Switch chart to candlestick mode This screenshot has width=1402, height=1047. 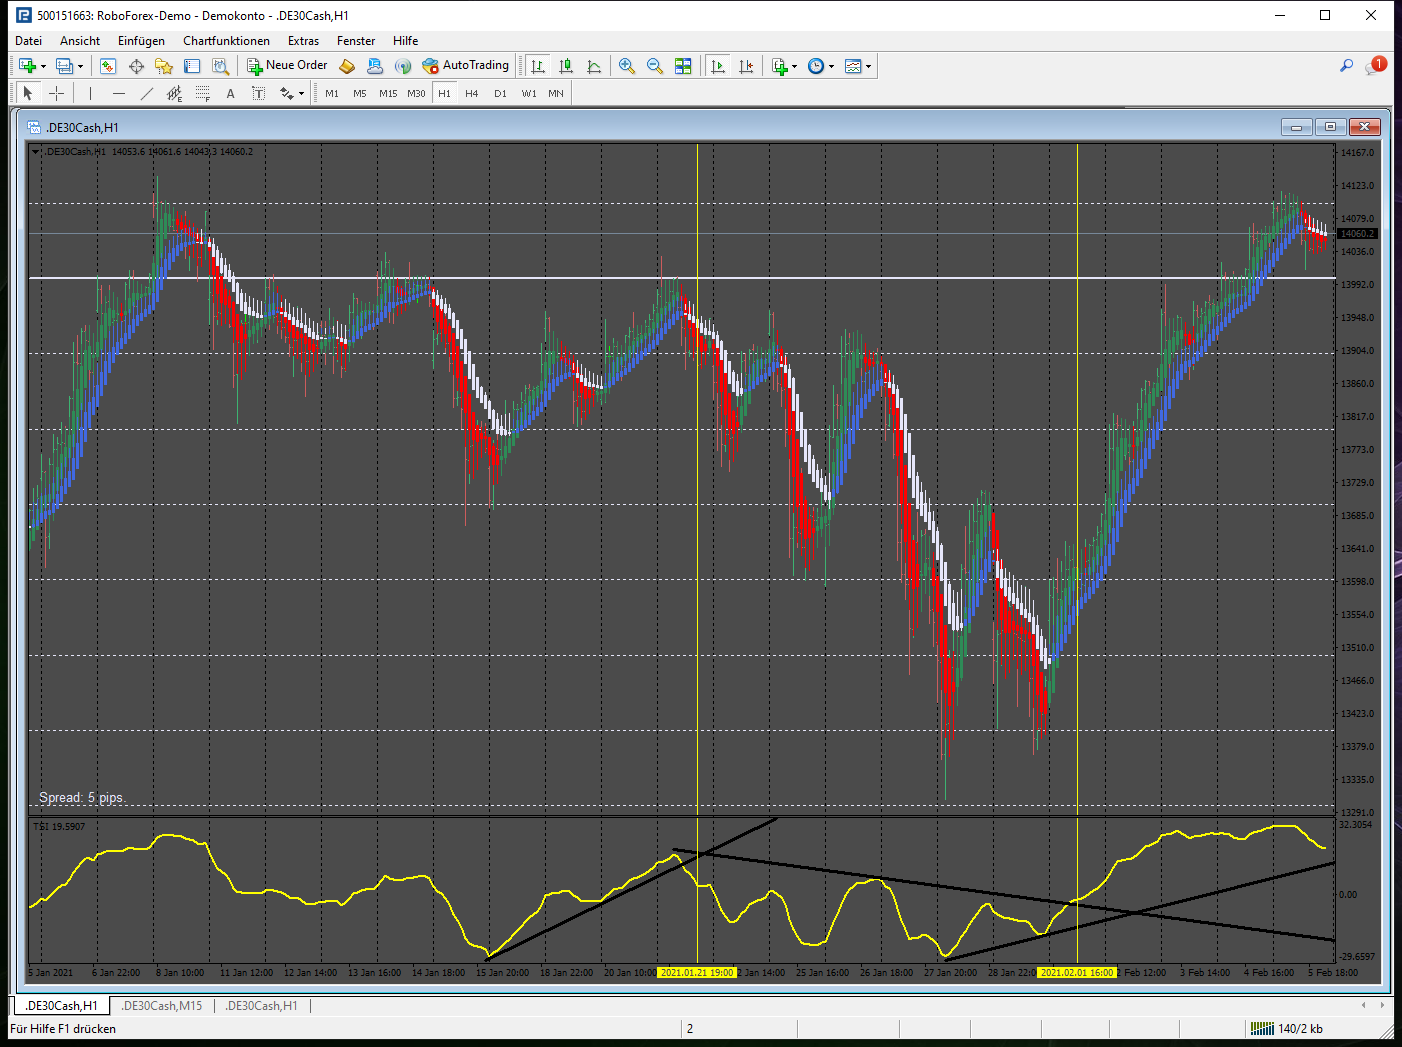[566, 66]
